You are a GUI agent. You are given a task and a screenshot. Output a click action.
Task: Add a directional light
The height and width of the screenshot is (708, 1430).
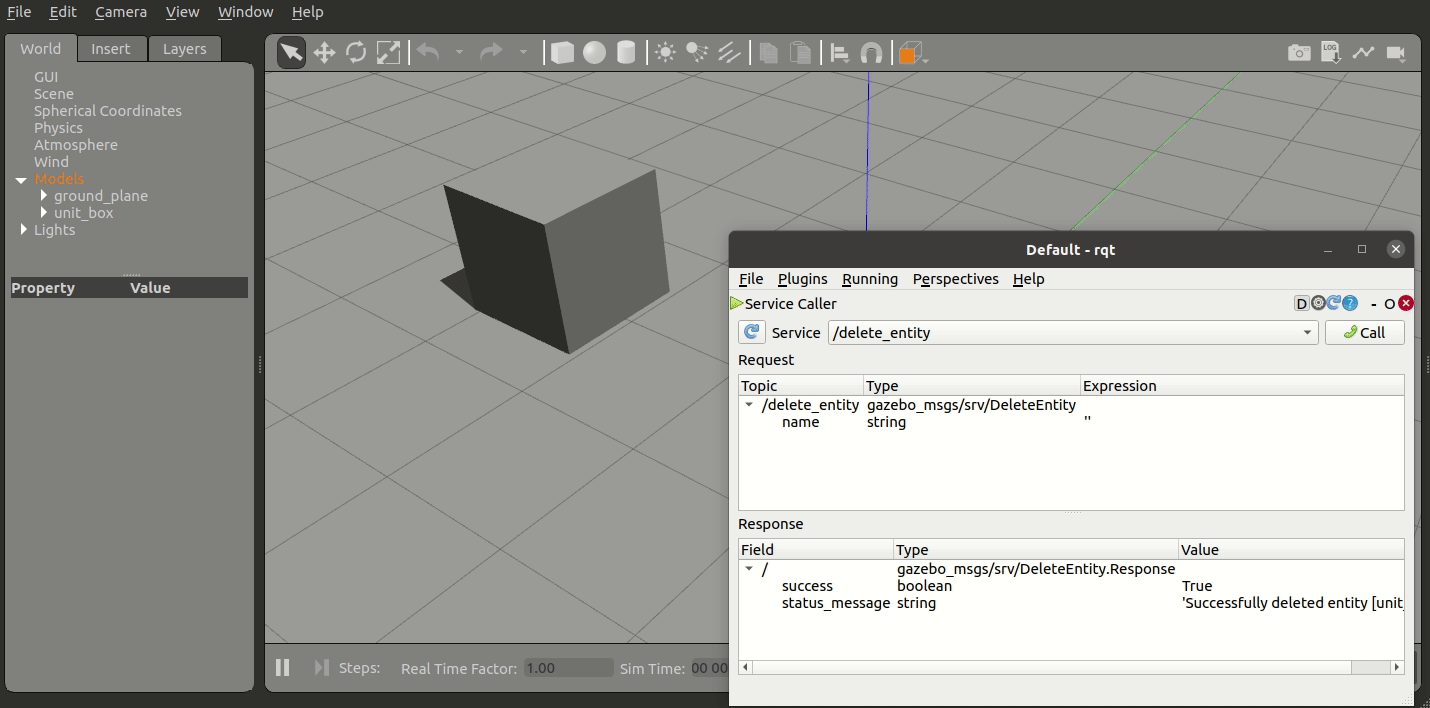[x=729, y=52]
